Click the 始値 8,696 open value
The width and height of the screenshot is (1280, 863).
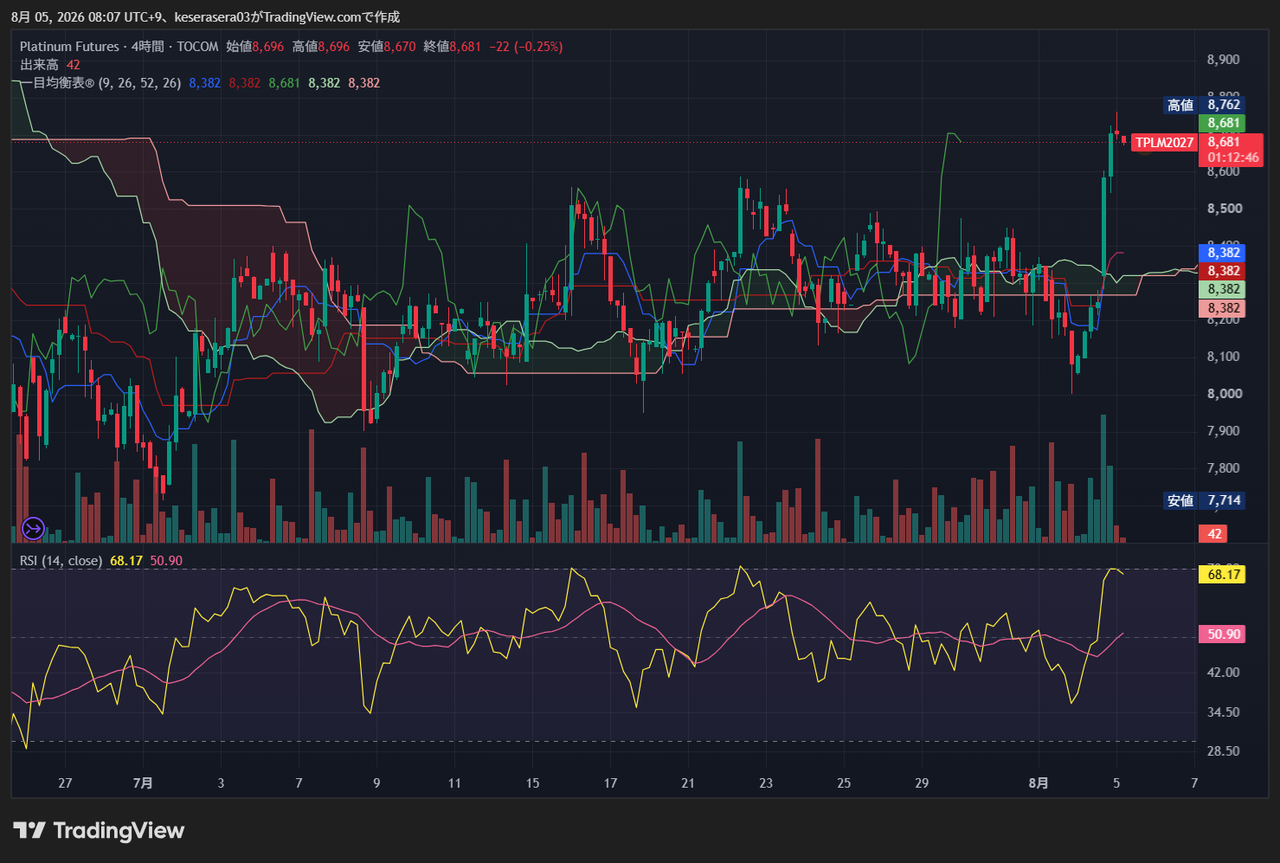[x=255, y=46]
